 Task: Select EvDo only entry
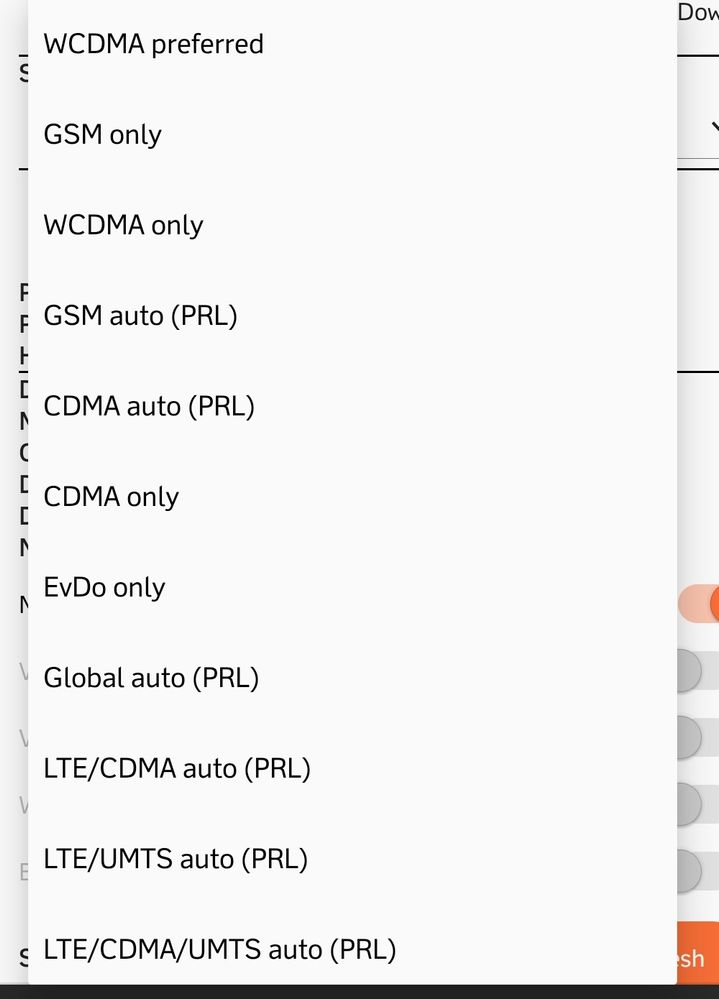point(104,587)
